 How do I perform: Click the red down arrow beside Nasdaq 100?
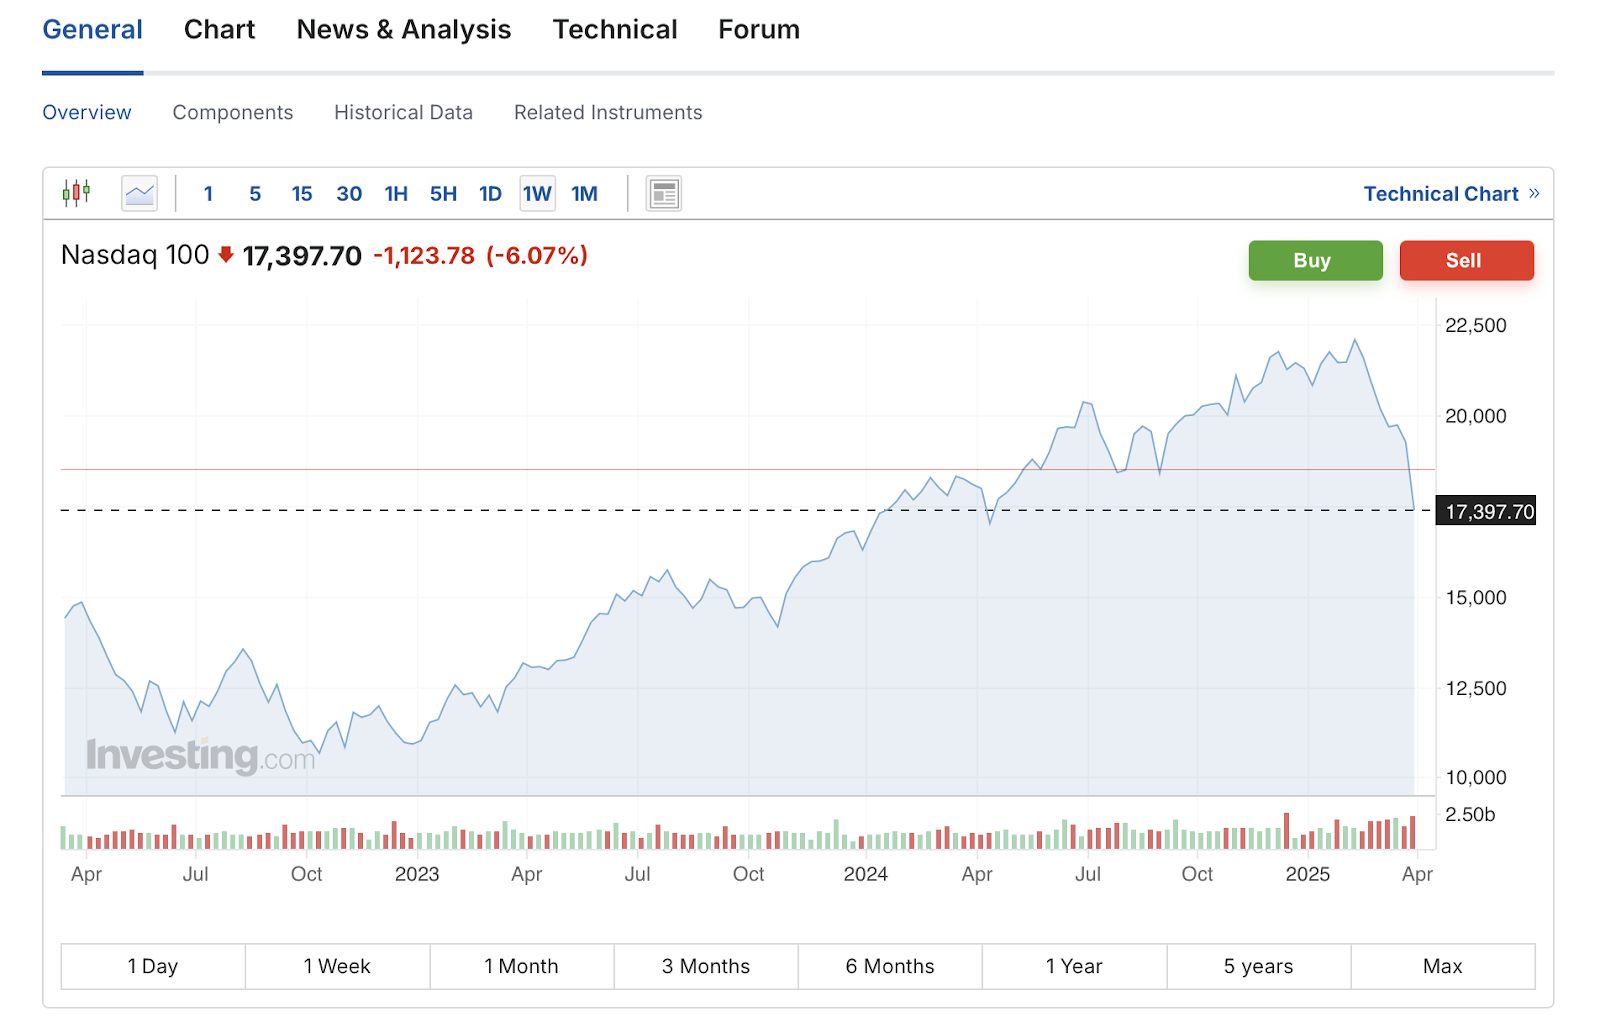[x=226, y=255]
